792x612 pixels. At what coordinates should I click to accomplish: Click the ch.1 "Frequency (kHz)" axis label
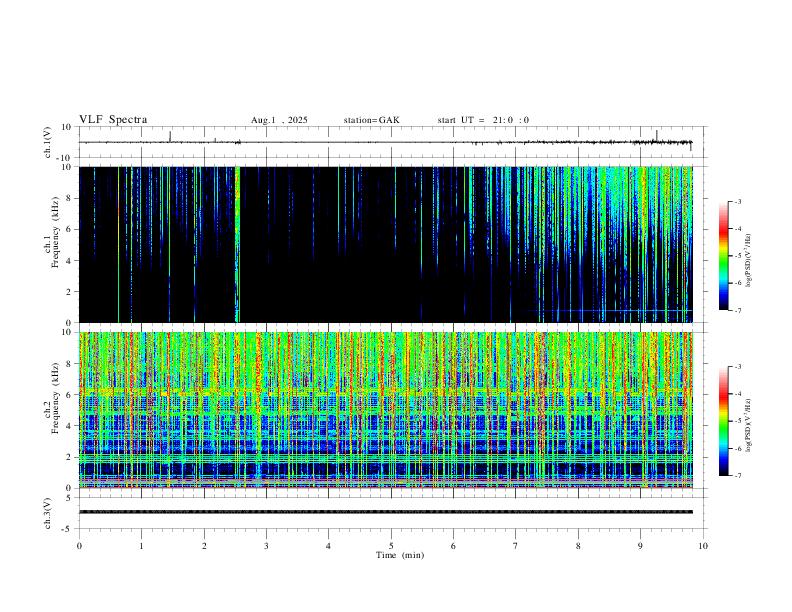tap(55, 232)
